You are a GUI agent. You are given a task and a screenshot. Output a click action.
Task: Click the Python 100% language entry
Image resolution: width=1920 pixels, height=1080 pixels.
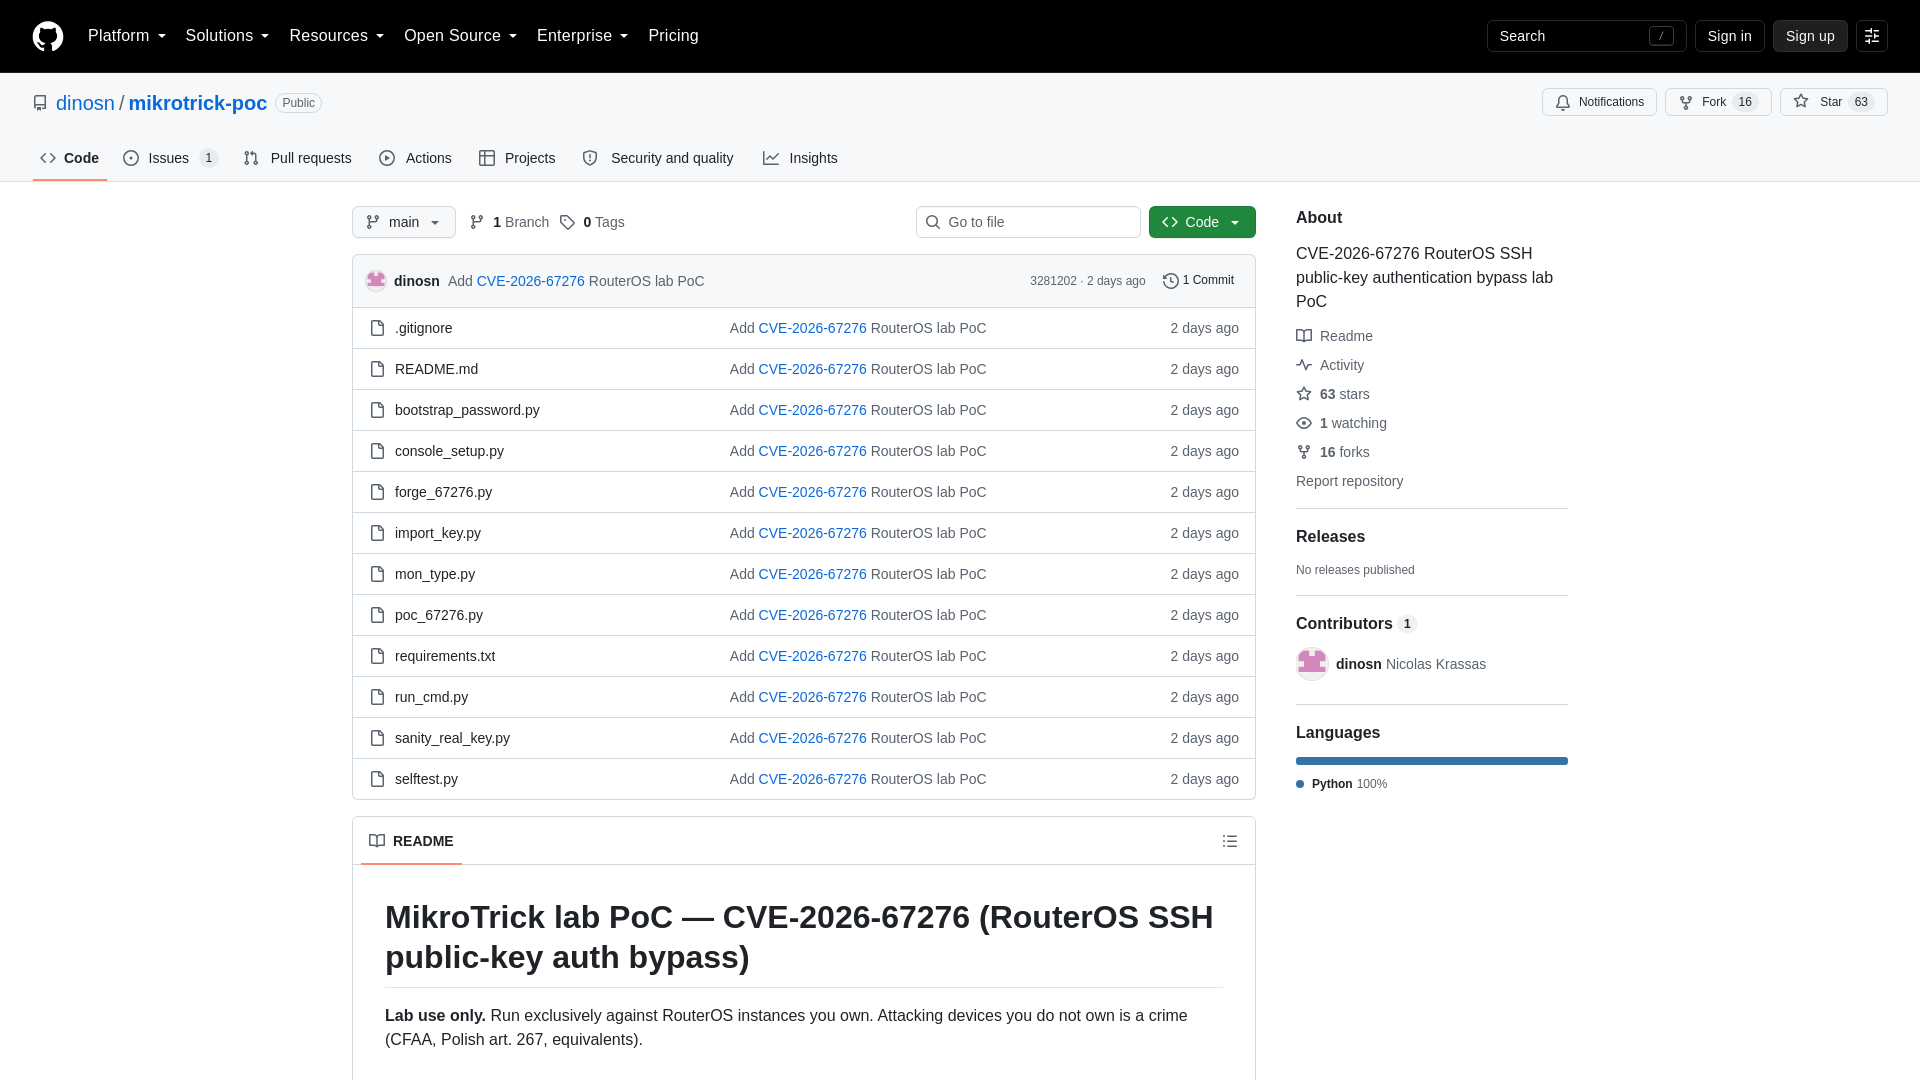[1341, 784]
